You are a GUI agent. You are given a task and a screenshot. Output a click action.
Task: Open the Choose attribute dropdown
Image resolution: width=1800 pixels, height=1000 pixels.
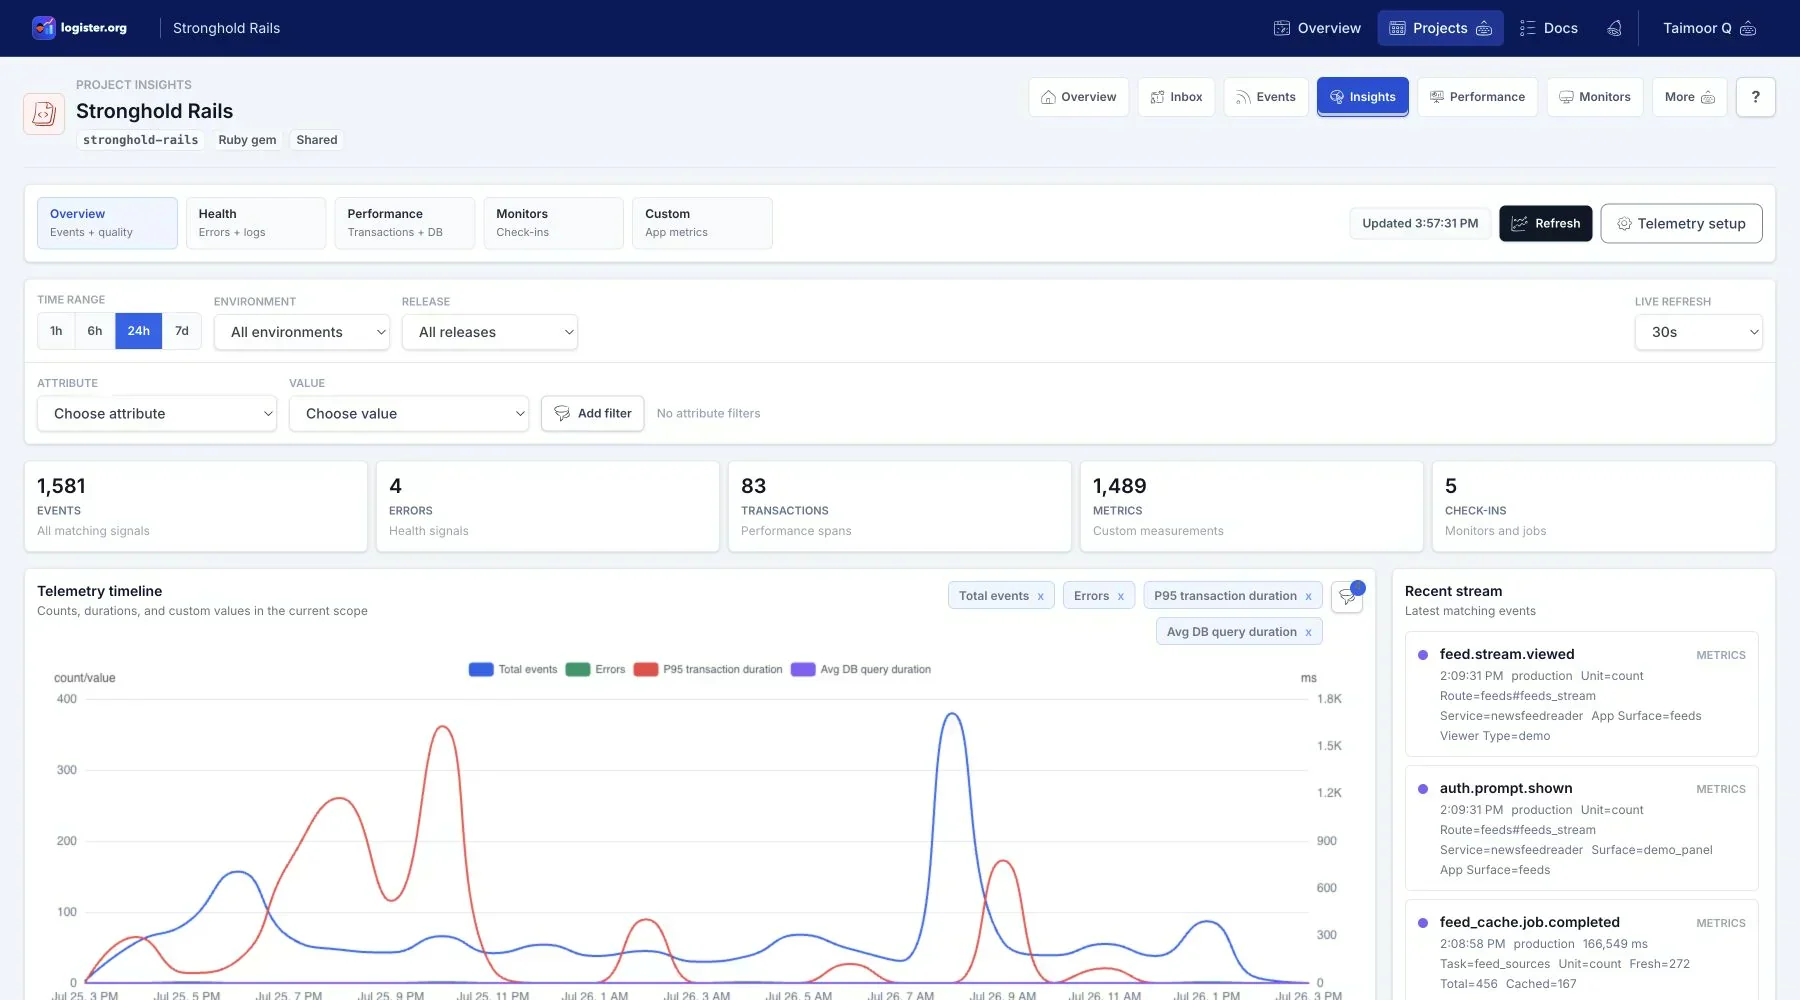[157, 414]
